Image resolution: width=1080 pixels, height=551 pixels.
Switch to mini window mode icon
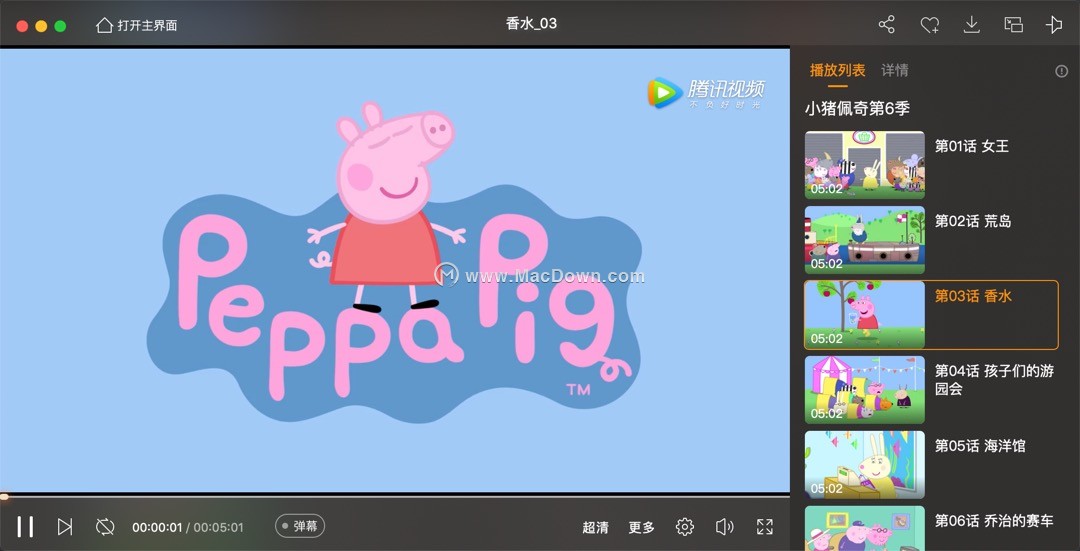click(1013, 25)
